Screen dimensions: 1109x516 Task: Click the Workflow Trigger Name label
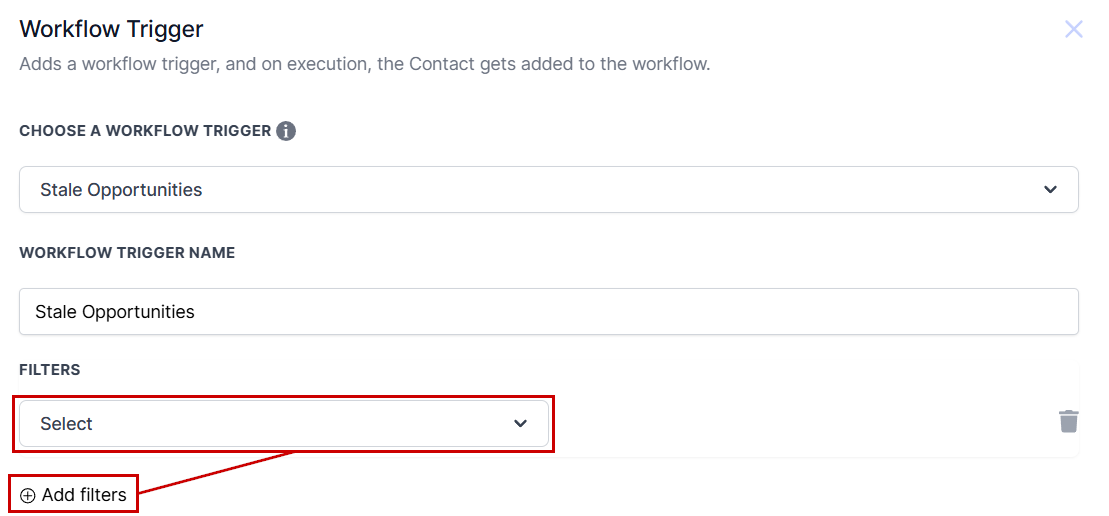coord(127,252)
